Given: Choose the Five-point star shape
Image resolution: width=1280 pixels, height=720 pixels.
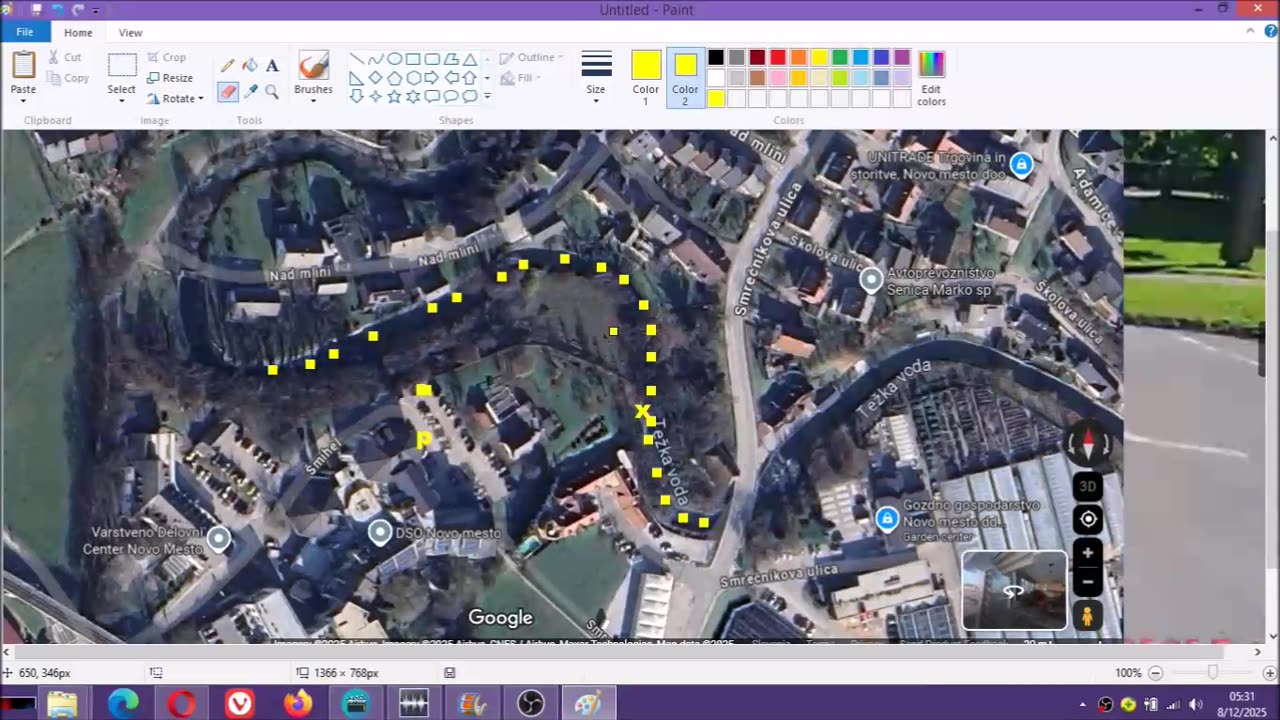Looking at the screenshot, I should pos(394,97).
